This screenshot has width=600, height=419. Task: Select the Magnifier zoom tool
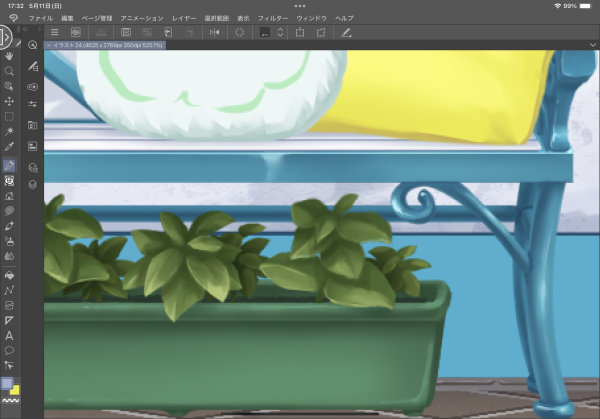(x=9, y=72)
